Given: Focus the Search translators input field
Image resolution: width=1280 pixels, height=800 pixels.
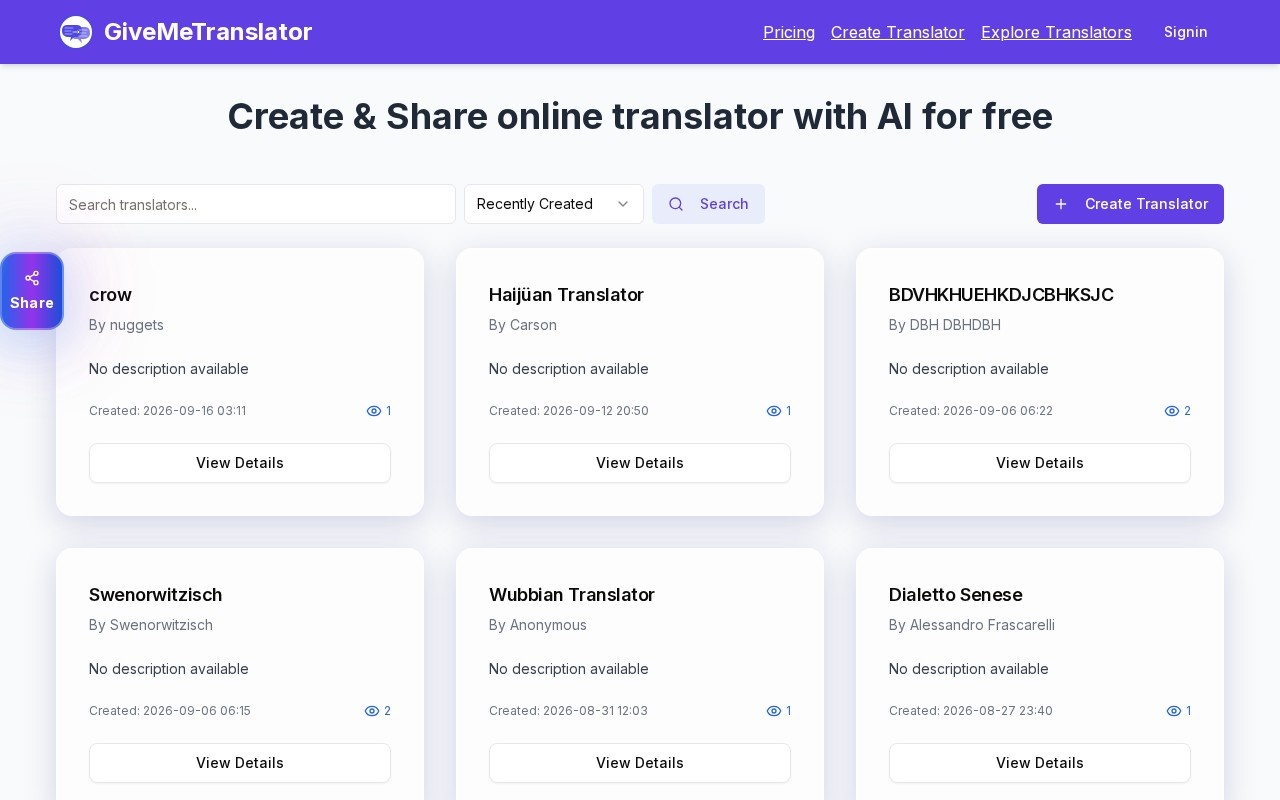Looking at the screenshot, I should 256,204.
